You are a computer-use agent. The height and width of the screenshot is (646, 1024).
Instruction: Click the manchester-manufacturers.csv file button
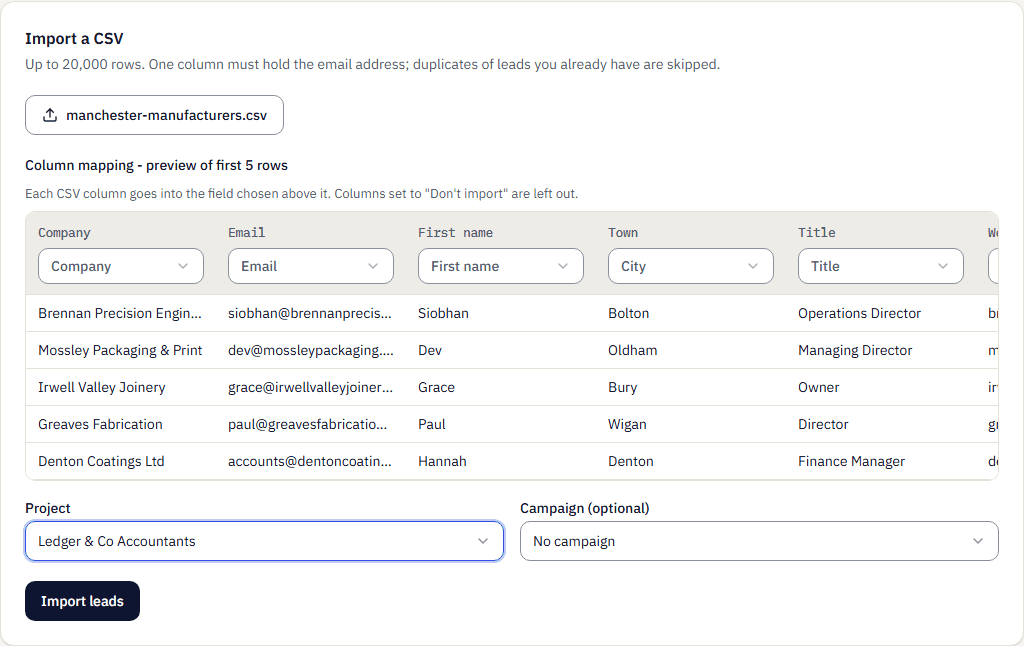tap(154, 115)
